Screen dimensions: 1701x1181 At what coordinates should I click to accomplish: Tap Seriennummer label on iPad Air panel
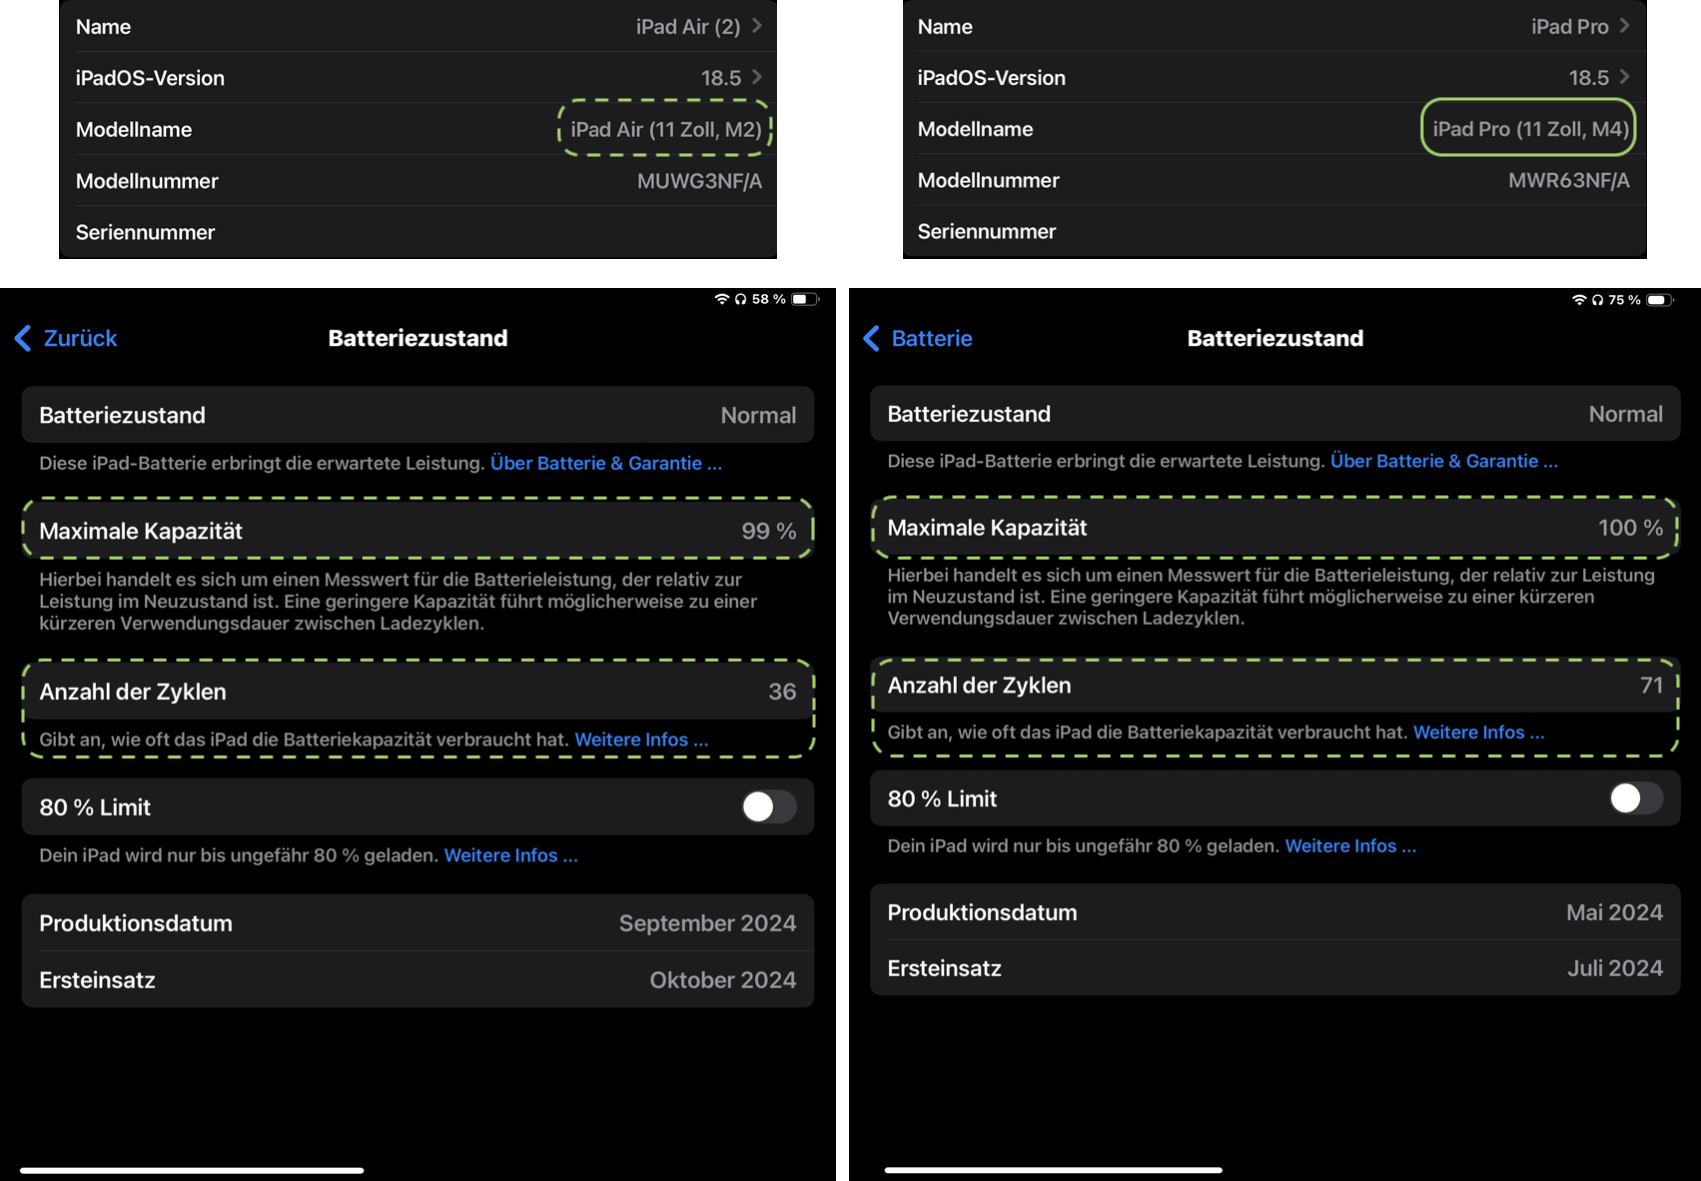tap(145, 232)
